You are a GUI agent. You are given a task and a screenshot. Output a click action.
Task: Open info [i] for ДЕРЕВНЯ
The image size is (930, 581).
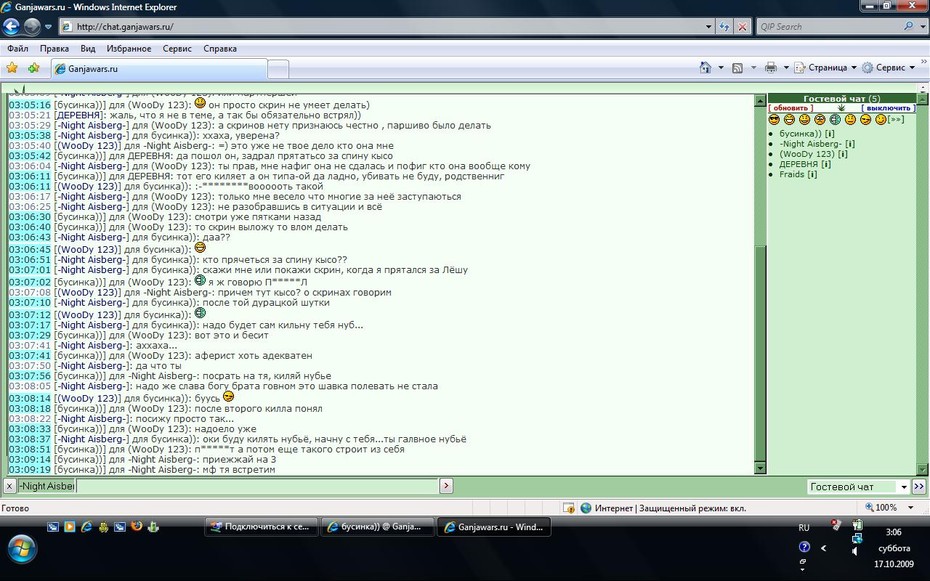[826, 164]
